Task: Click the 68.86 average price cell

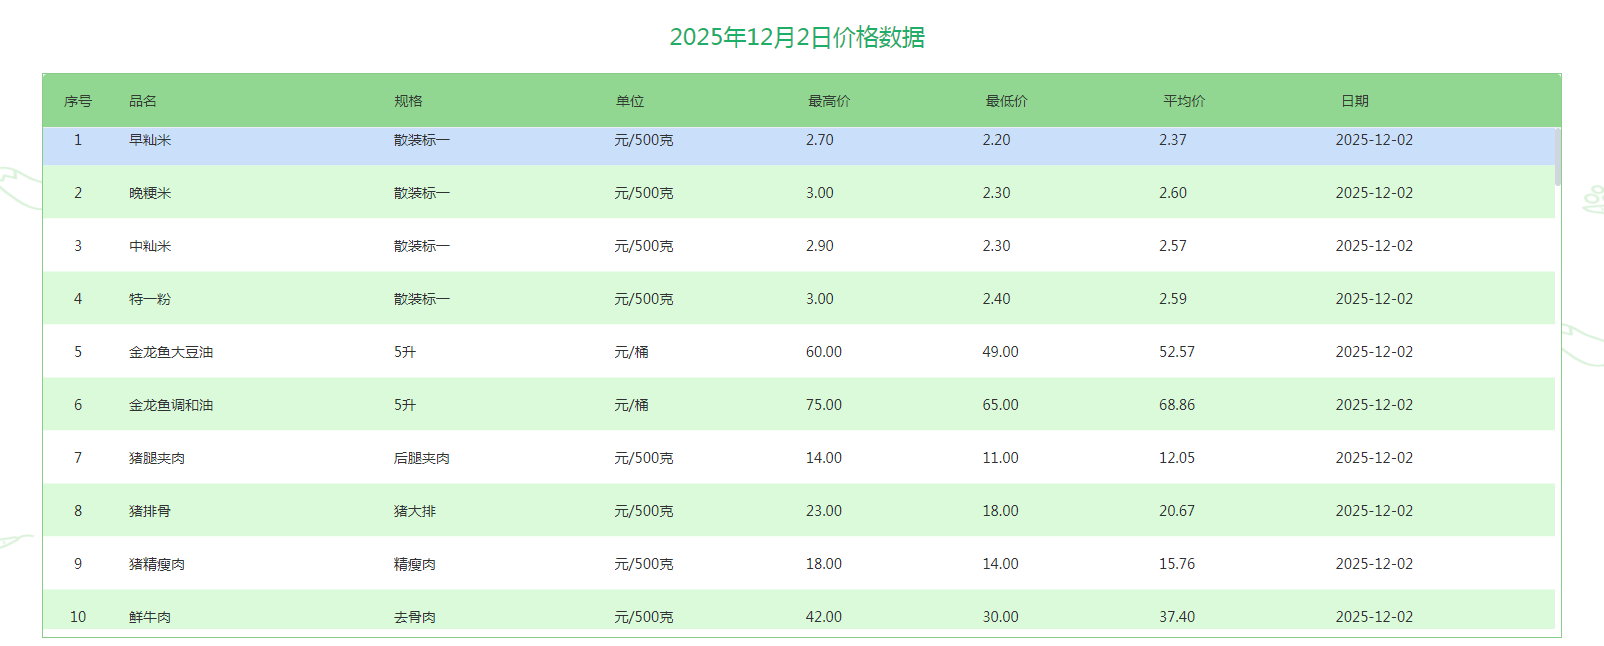Action: (1177, 405)
